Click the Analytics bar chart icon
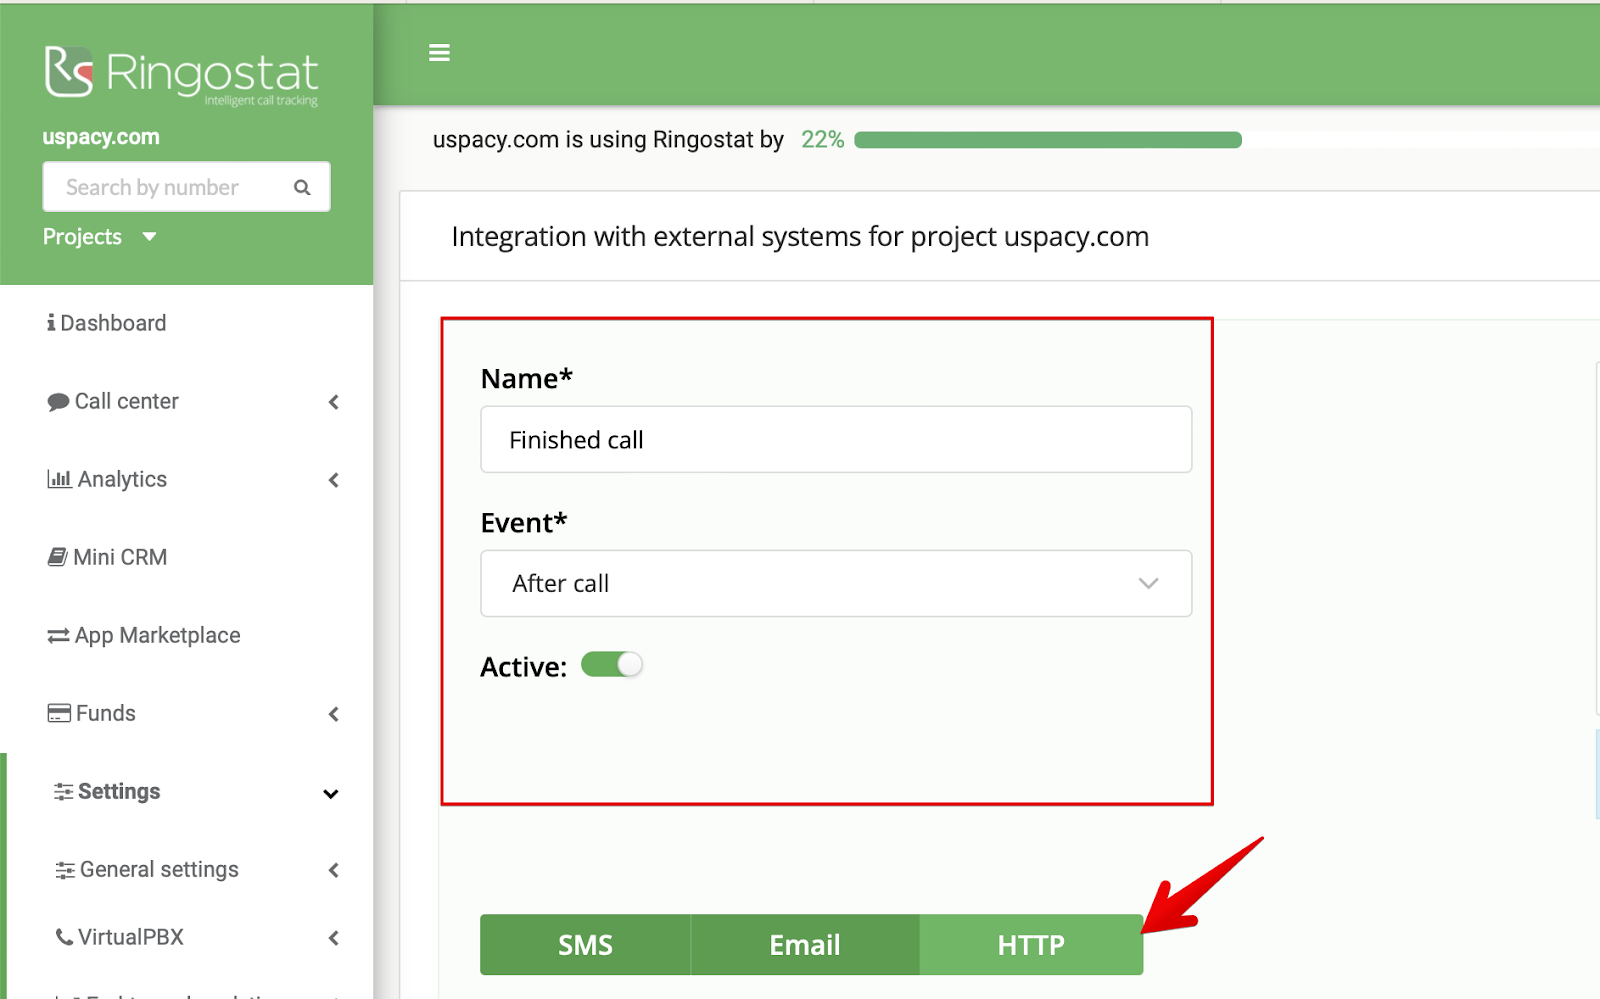Viewport: 1600px width, 999px height. (59, 479)
